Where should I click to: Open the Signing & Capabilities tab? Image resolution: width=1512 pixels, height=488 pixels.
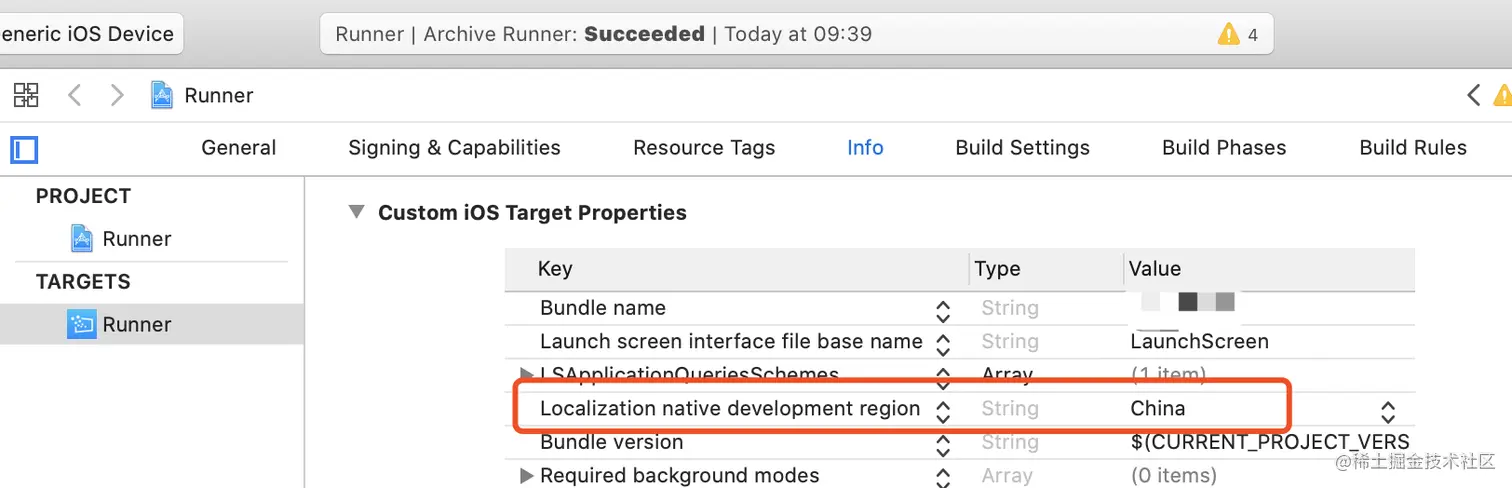point(454,148)
